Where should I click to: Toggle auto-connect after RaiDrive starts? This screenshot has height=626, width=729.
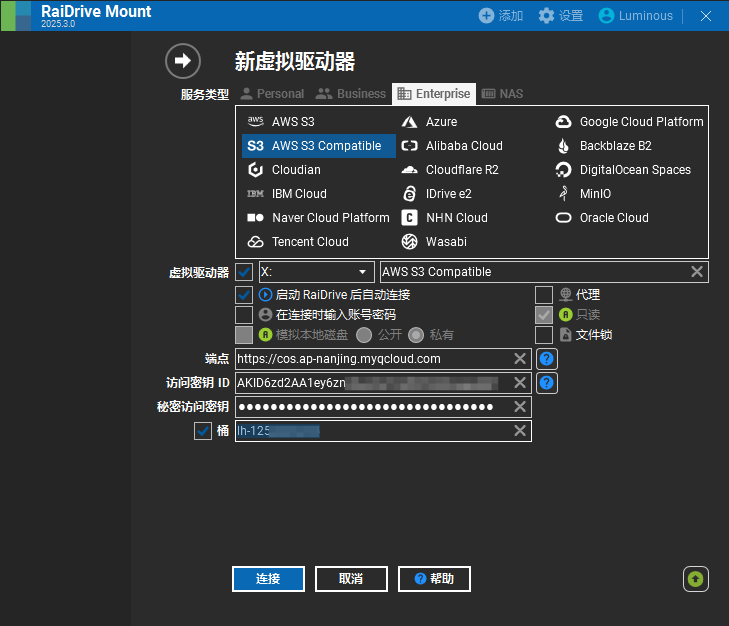pyautogui.click(x=244, y=295)
